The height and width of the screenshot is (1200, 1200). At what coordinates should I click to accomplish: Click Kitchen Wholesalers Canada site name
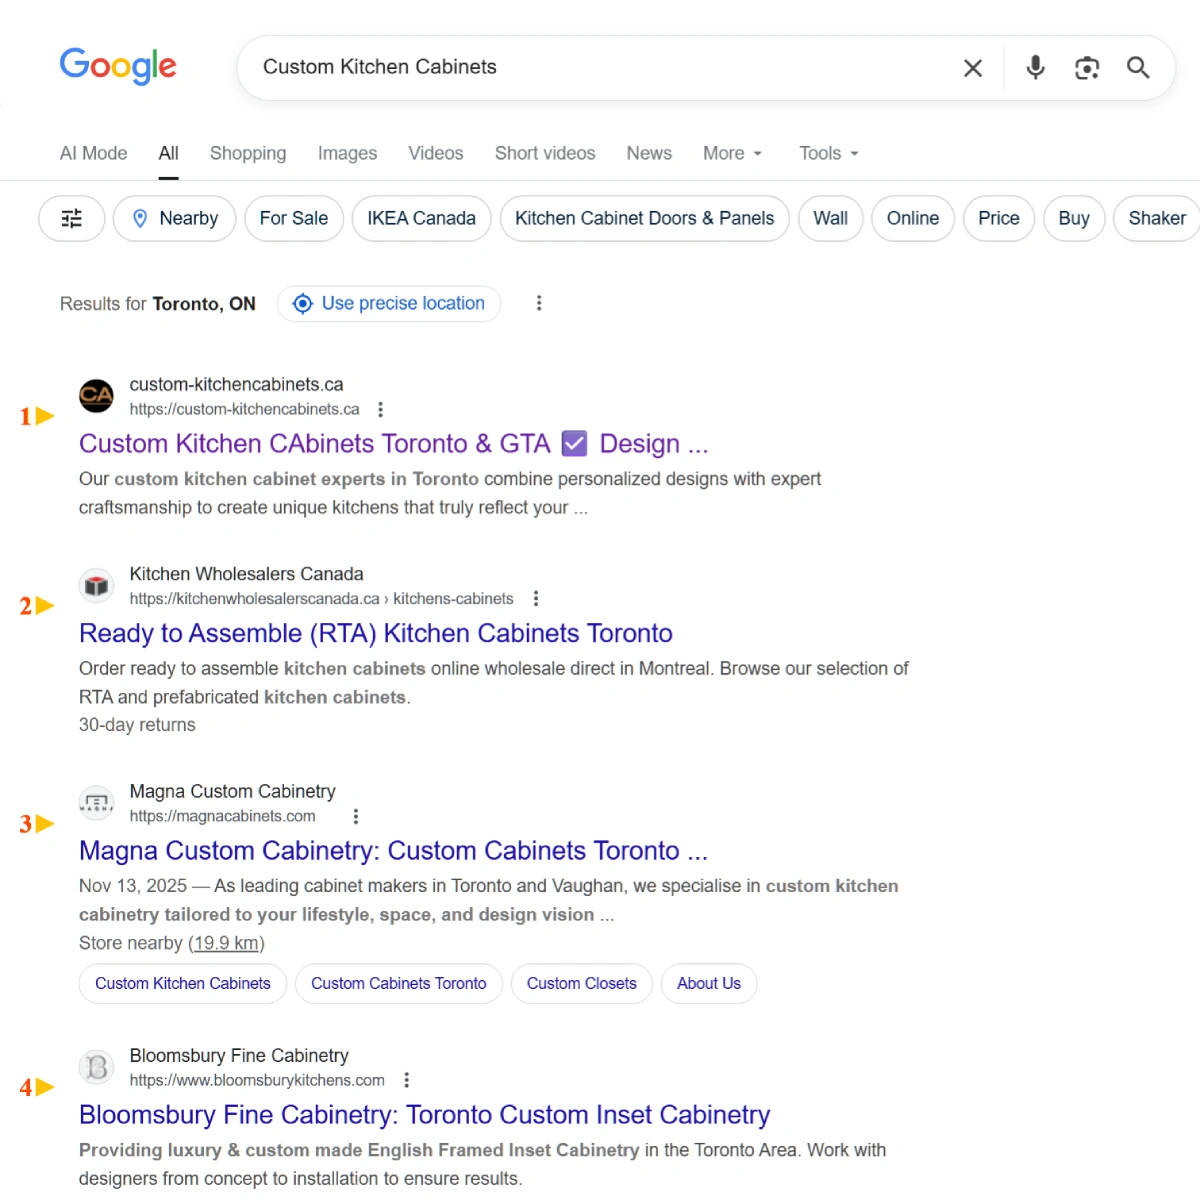[246, 574]
